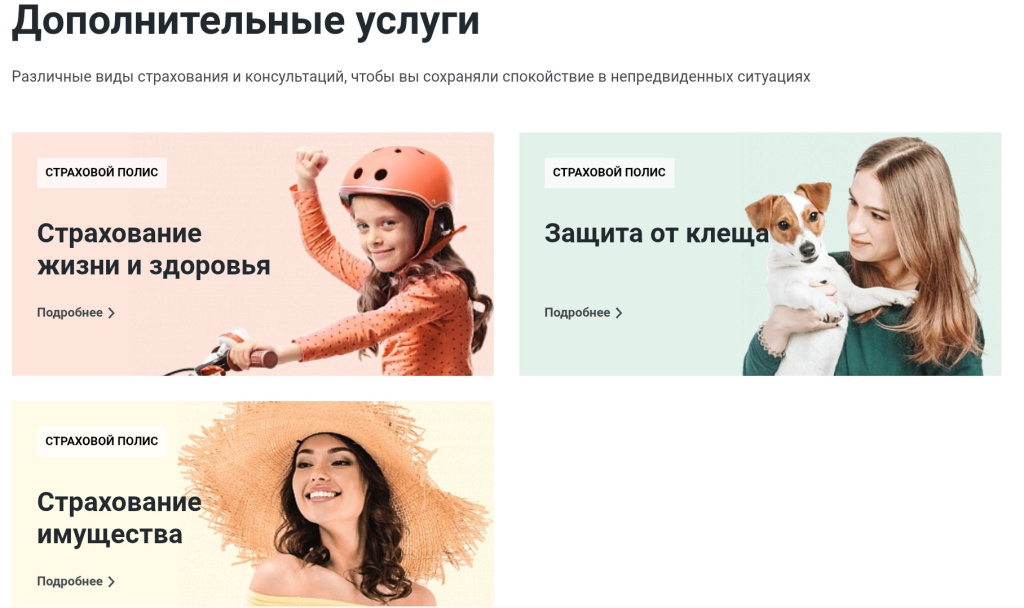Screen dimensions: 1024x608
Task: Open Подробнее link under Защита от клеща
Action: (583, 313)
